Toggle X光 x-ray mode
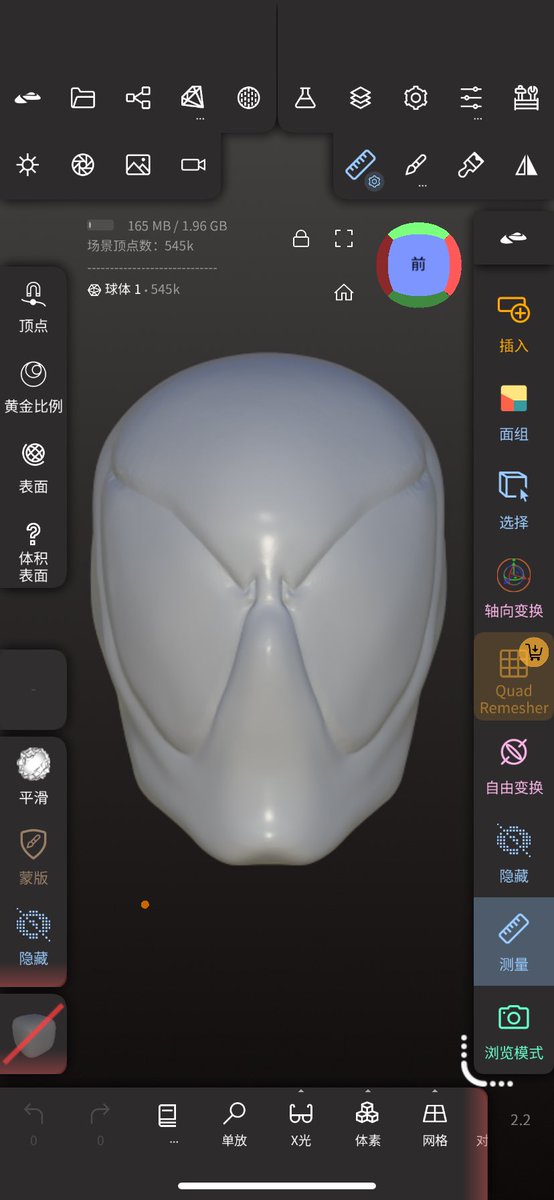 tap(301, 1124)
